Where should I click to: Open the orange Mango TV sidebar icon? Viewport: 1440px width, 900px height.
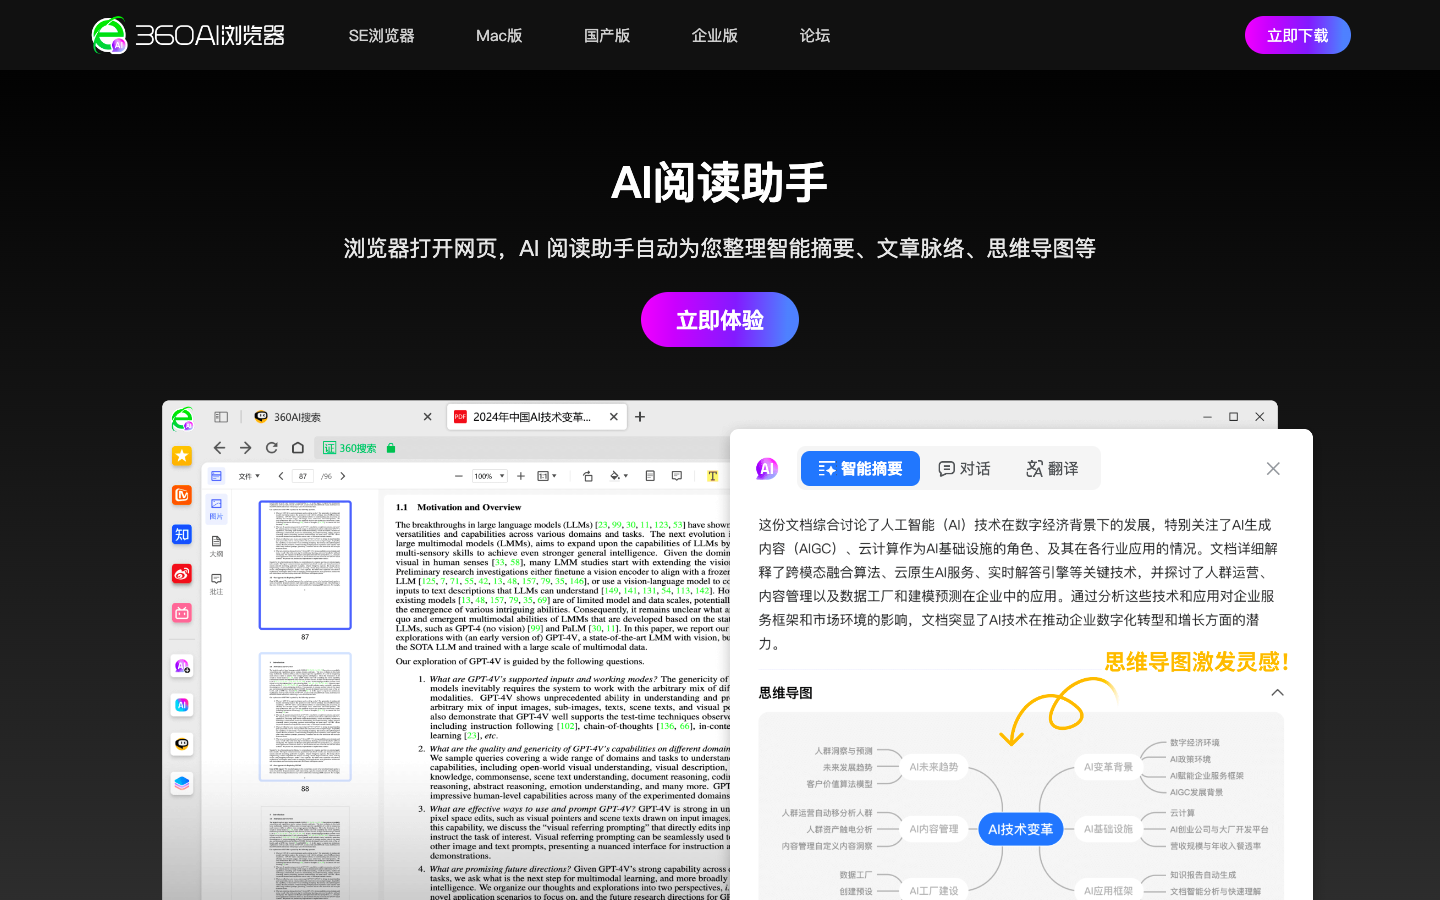coord(182,495)
